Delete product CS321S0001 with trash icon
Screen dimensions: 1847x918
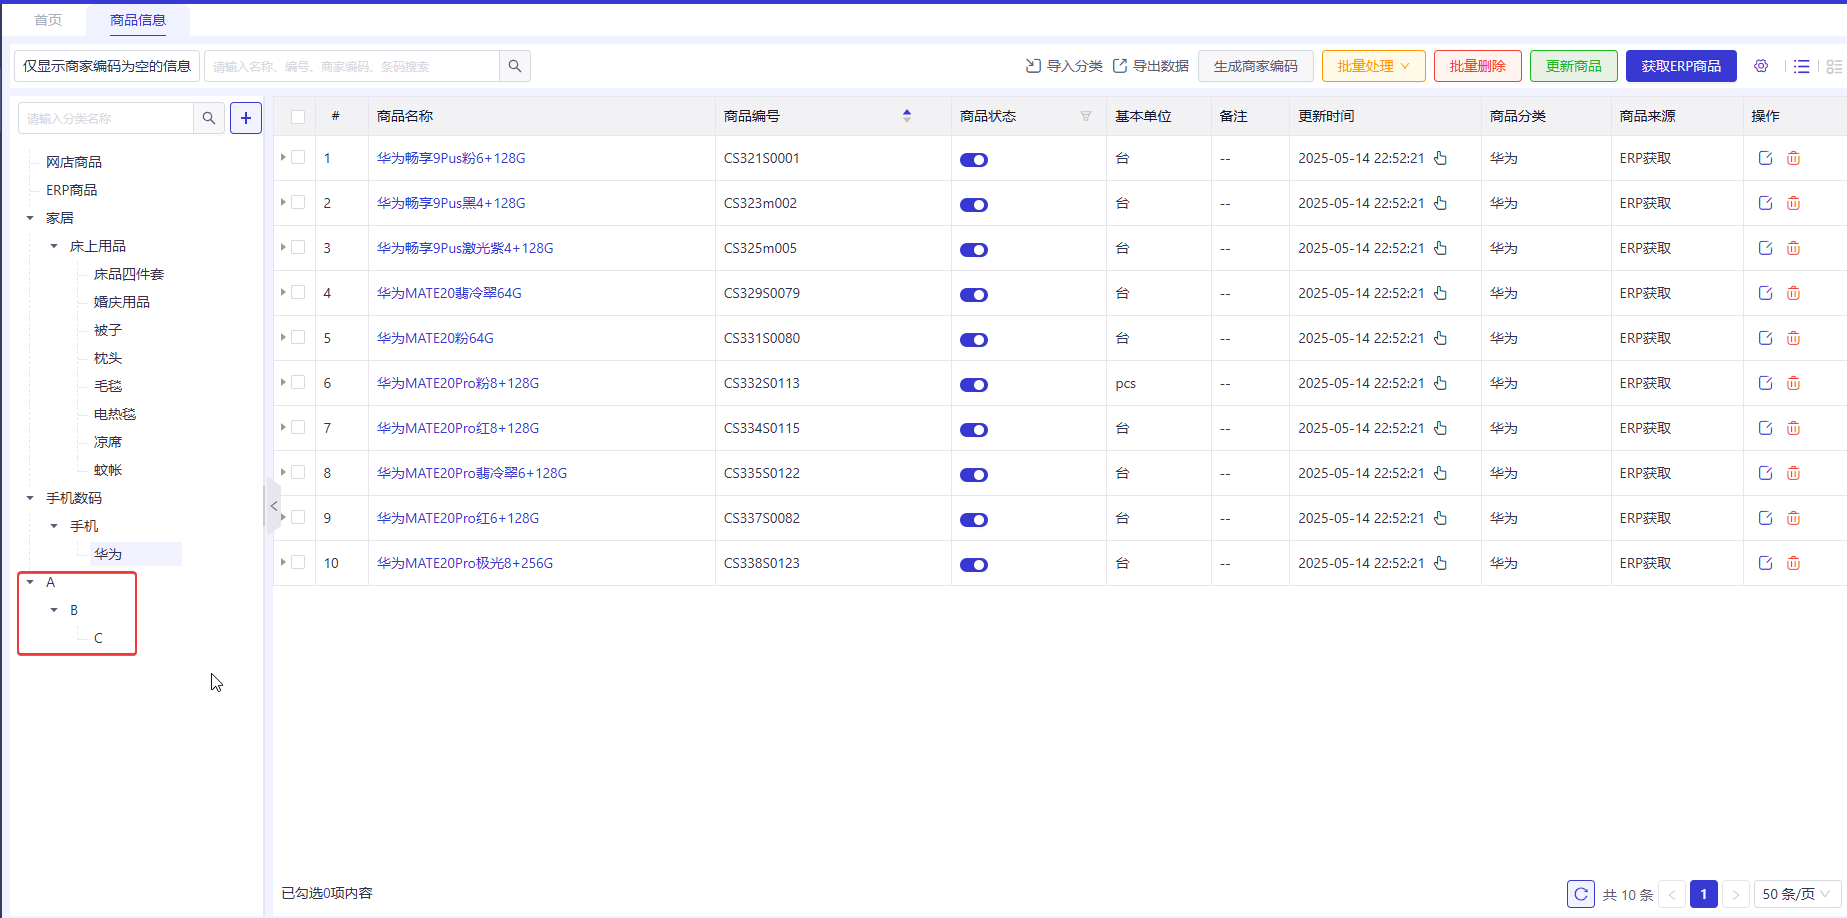[x=1794, y=158]
